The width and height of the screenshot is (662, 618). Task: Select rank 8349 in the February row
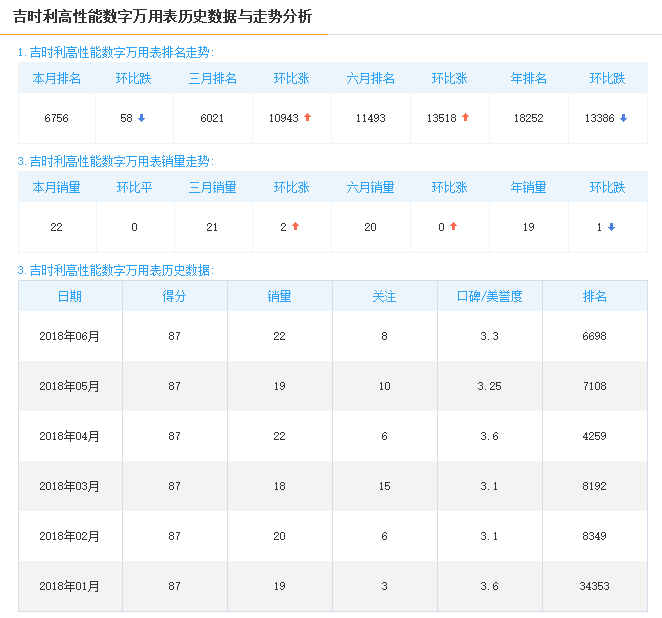tap(594, 536)
